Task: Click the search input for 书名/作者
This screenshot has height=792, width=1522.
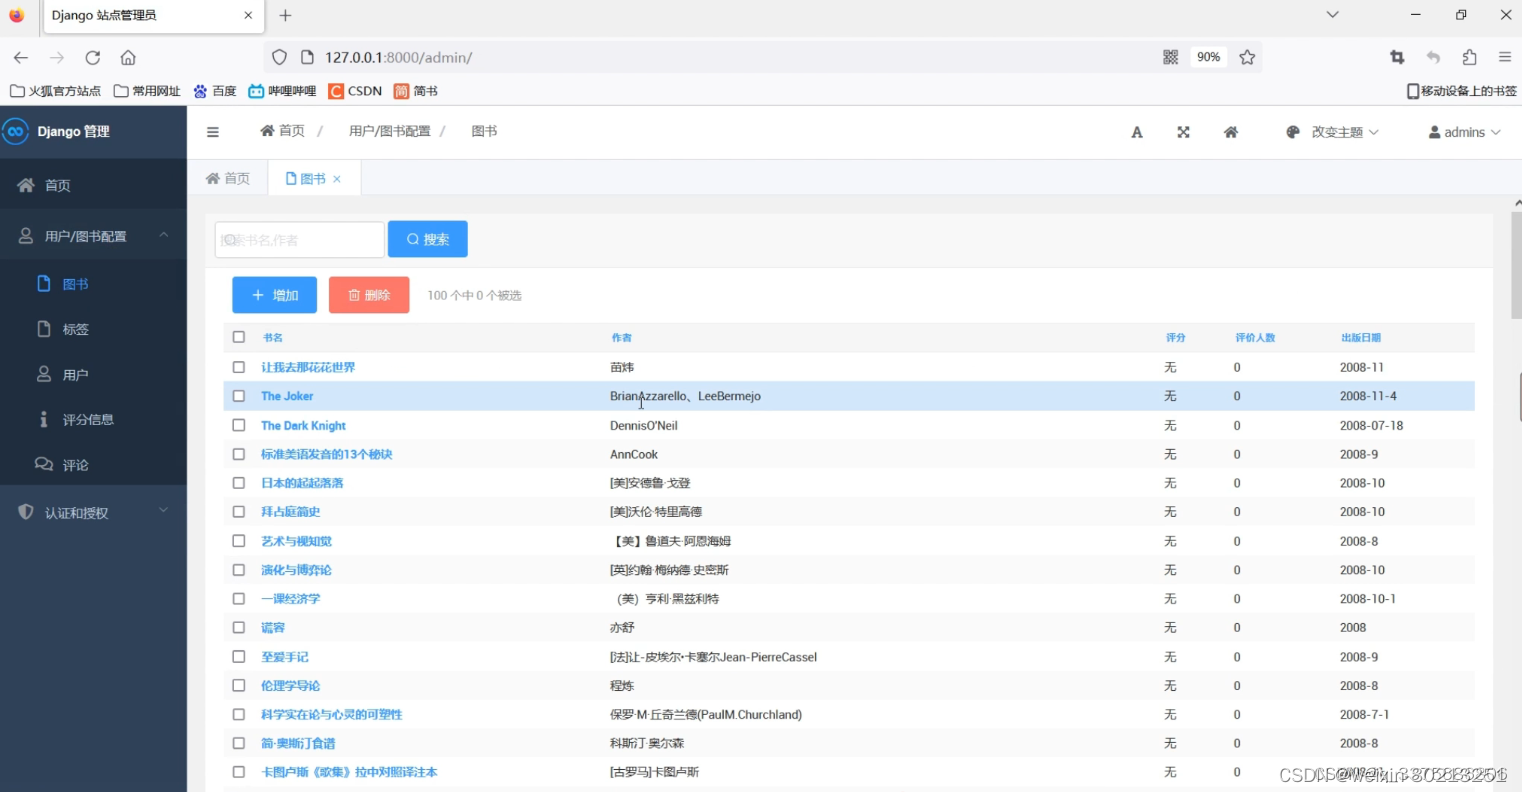Action: (299, 239)
